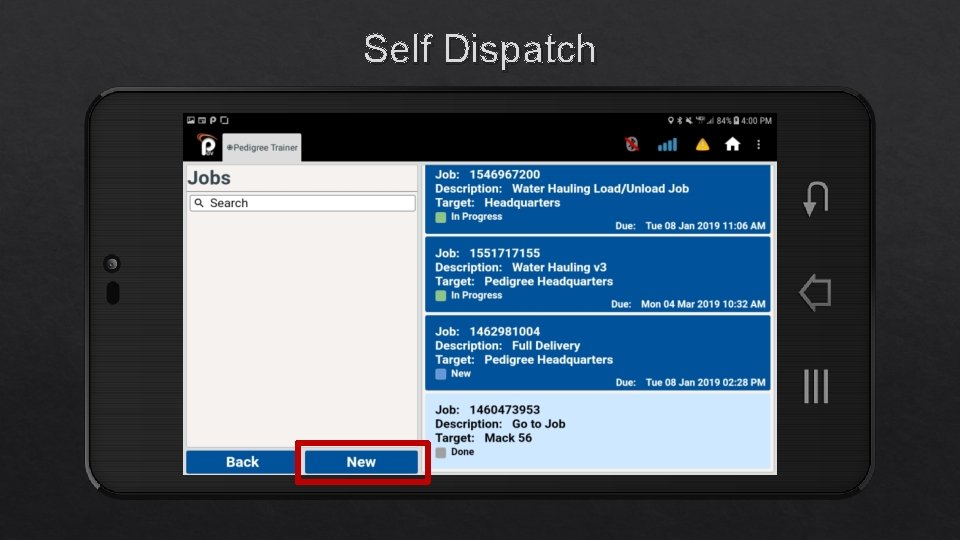Open the yellow warning triangle alert

[702, 144]
